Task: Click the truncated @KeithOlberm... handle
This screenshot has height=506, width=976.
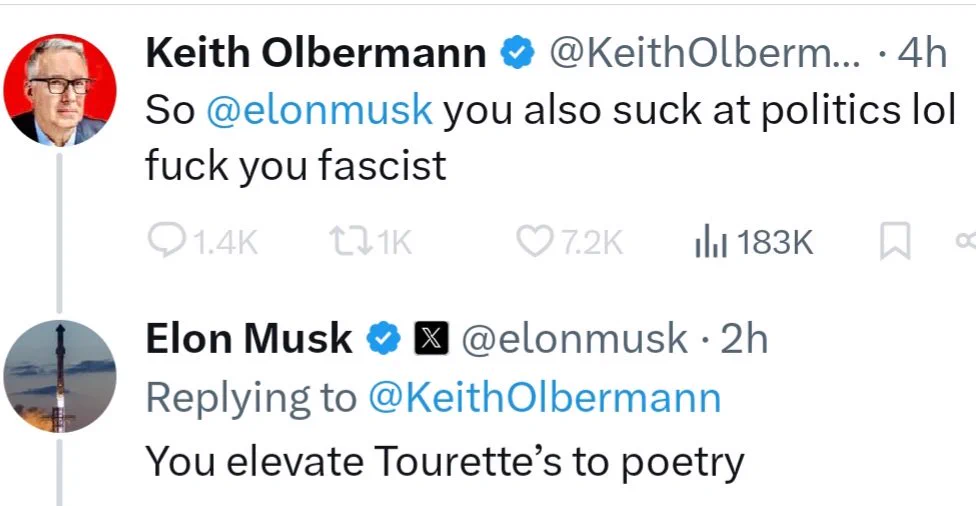Action: [x=706, y=53]
